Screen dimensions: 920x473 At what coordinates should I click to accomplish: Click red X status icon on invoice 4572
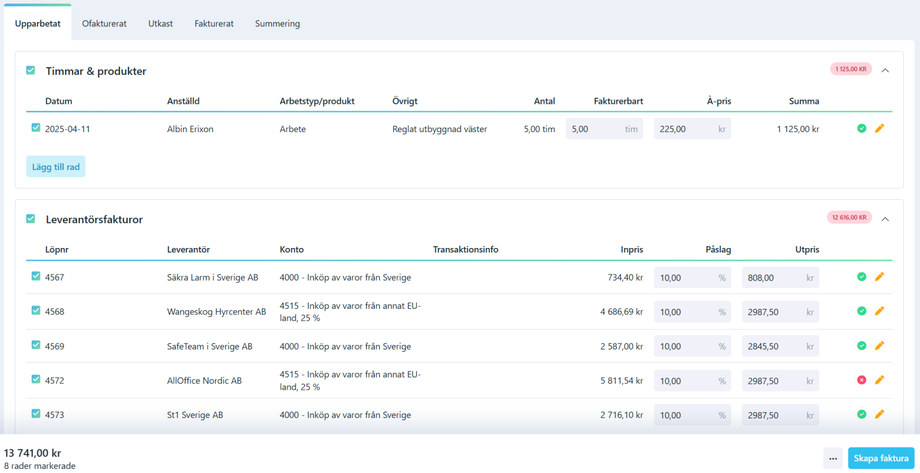pos(861,380)
